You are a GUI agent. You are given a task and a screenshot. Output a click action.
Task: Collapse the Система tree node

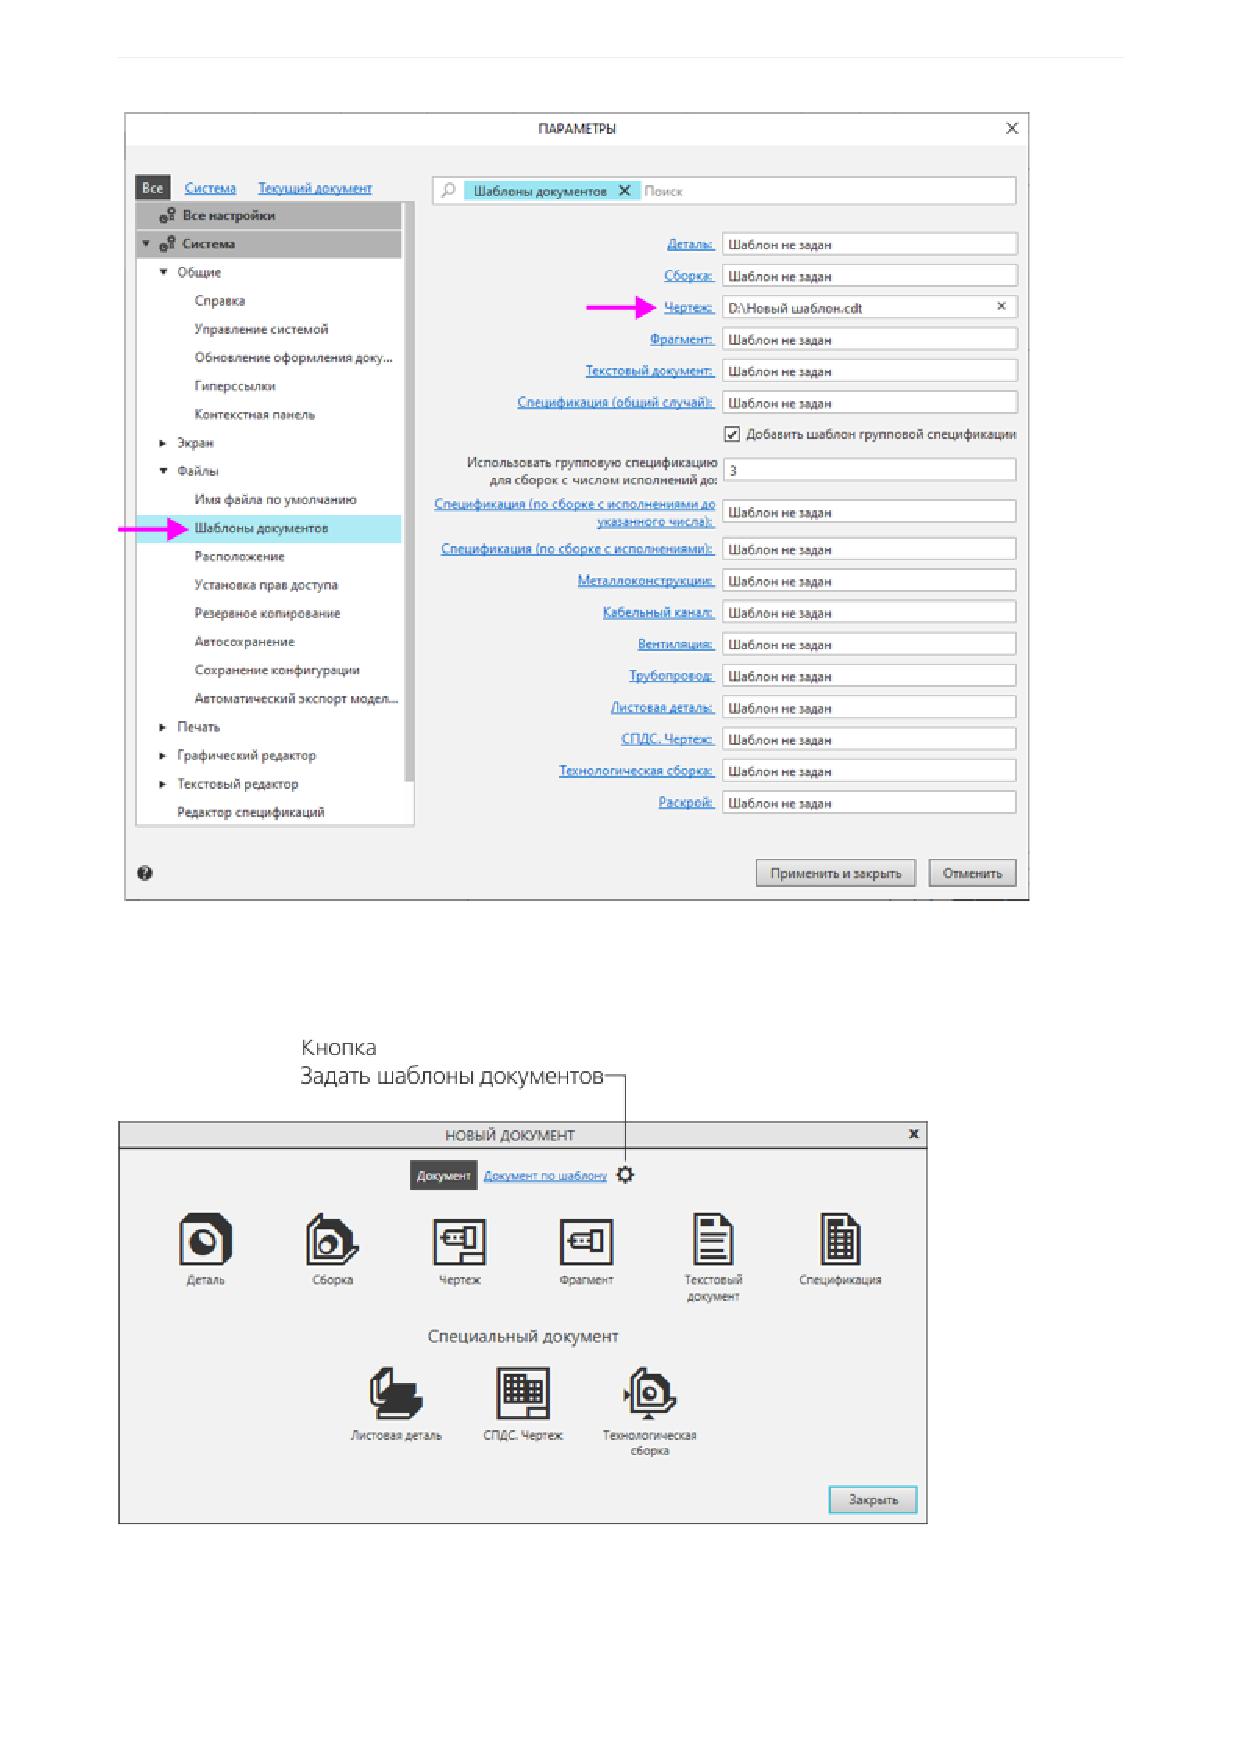pyautogui.click(x=146, y=243)
